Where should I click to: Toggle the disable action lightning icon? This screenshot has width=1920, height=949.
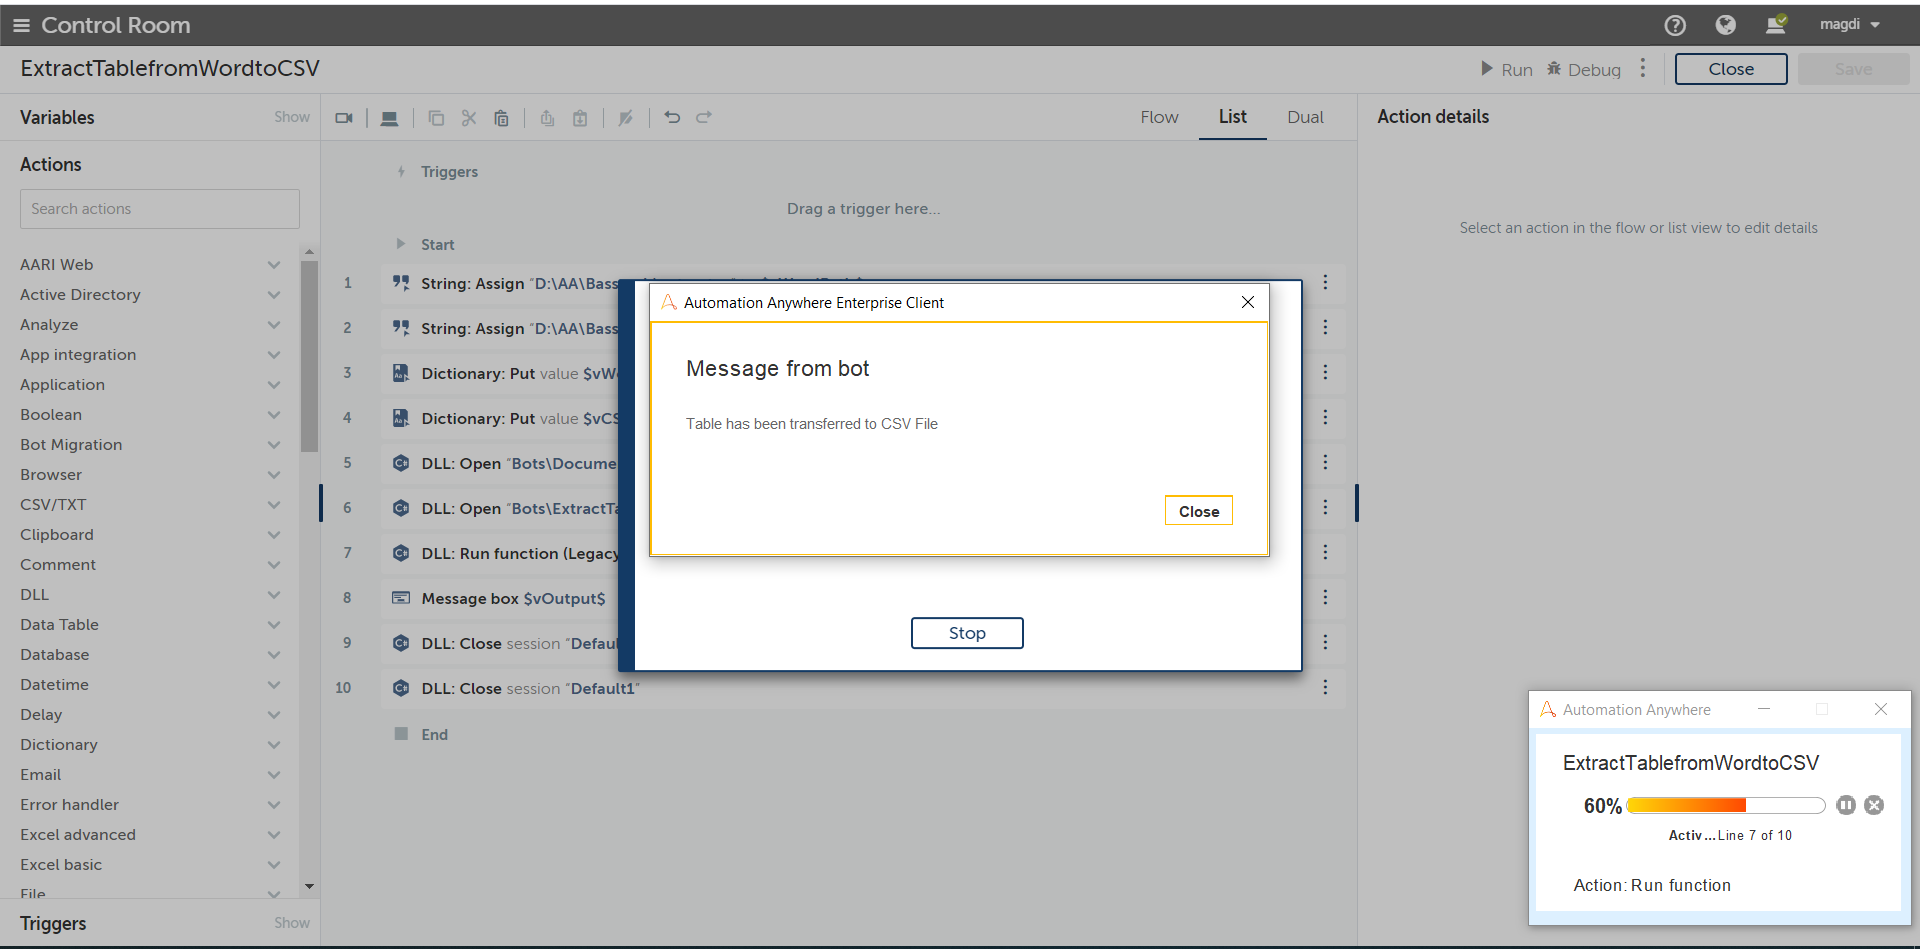pos(626,118)
